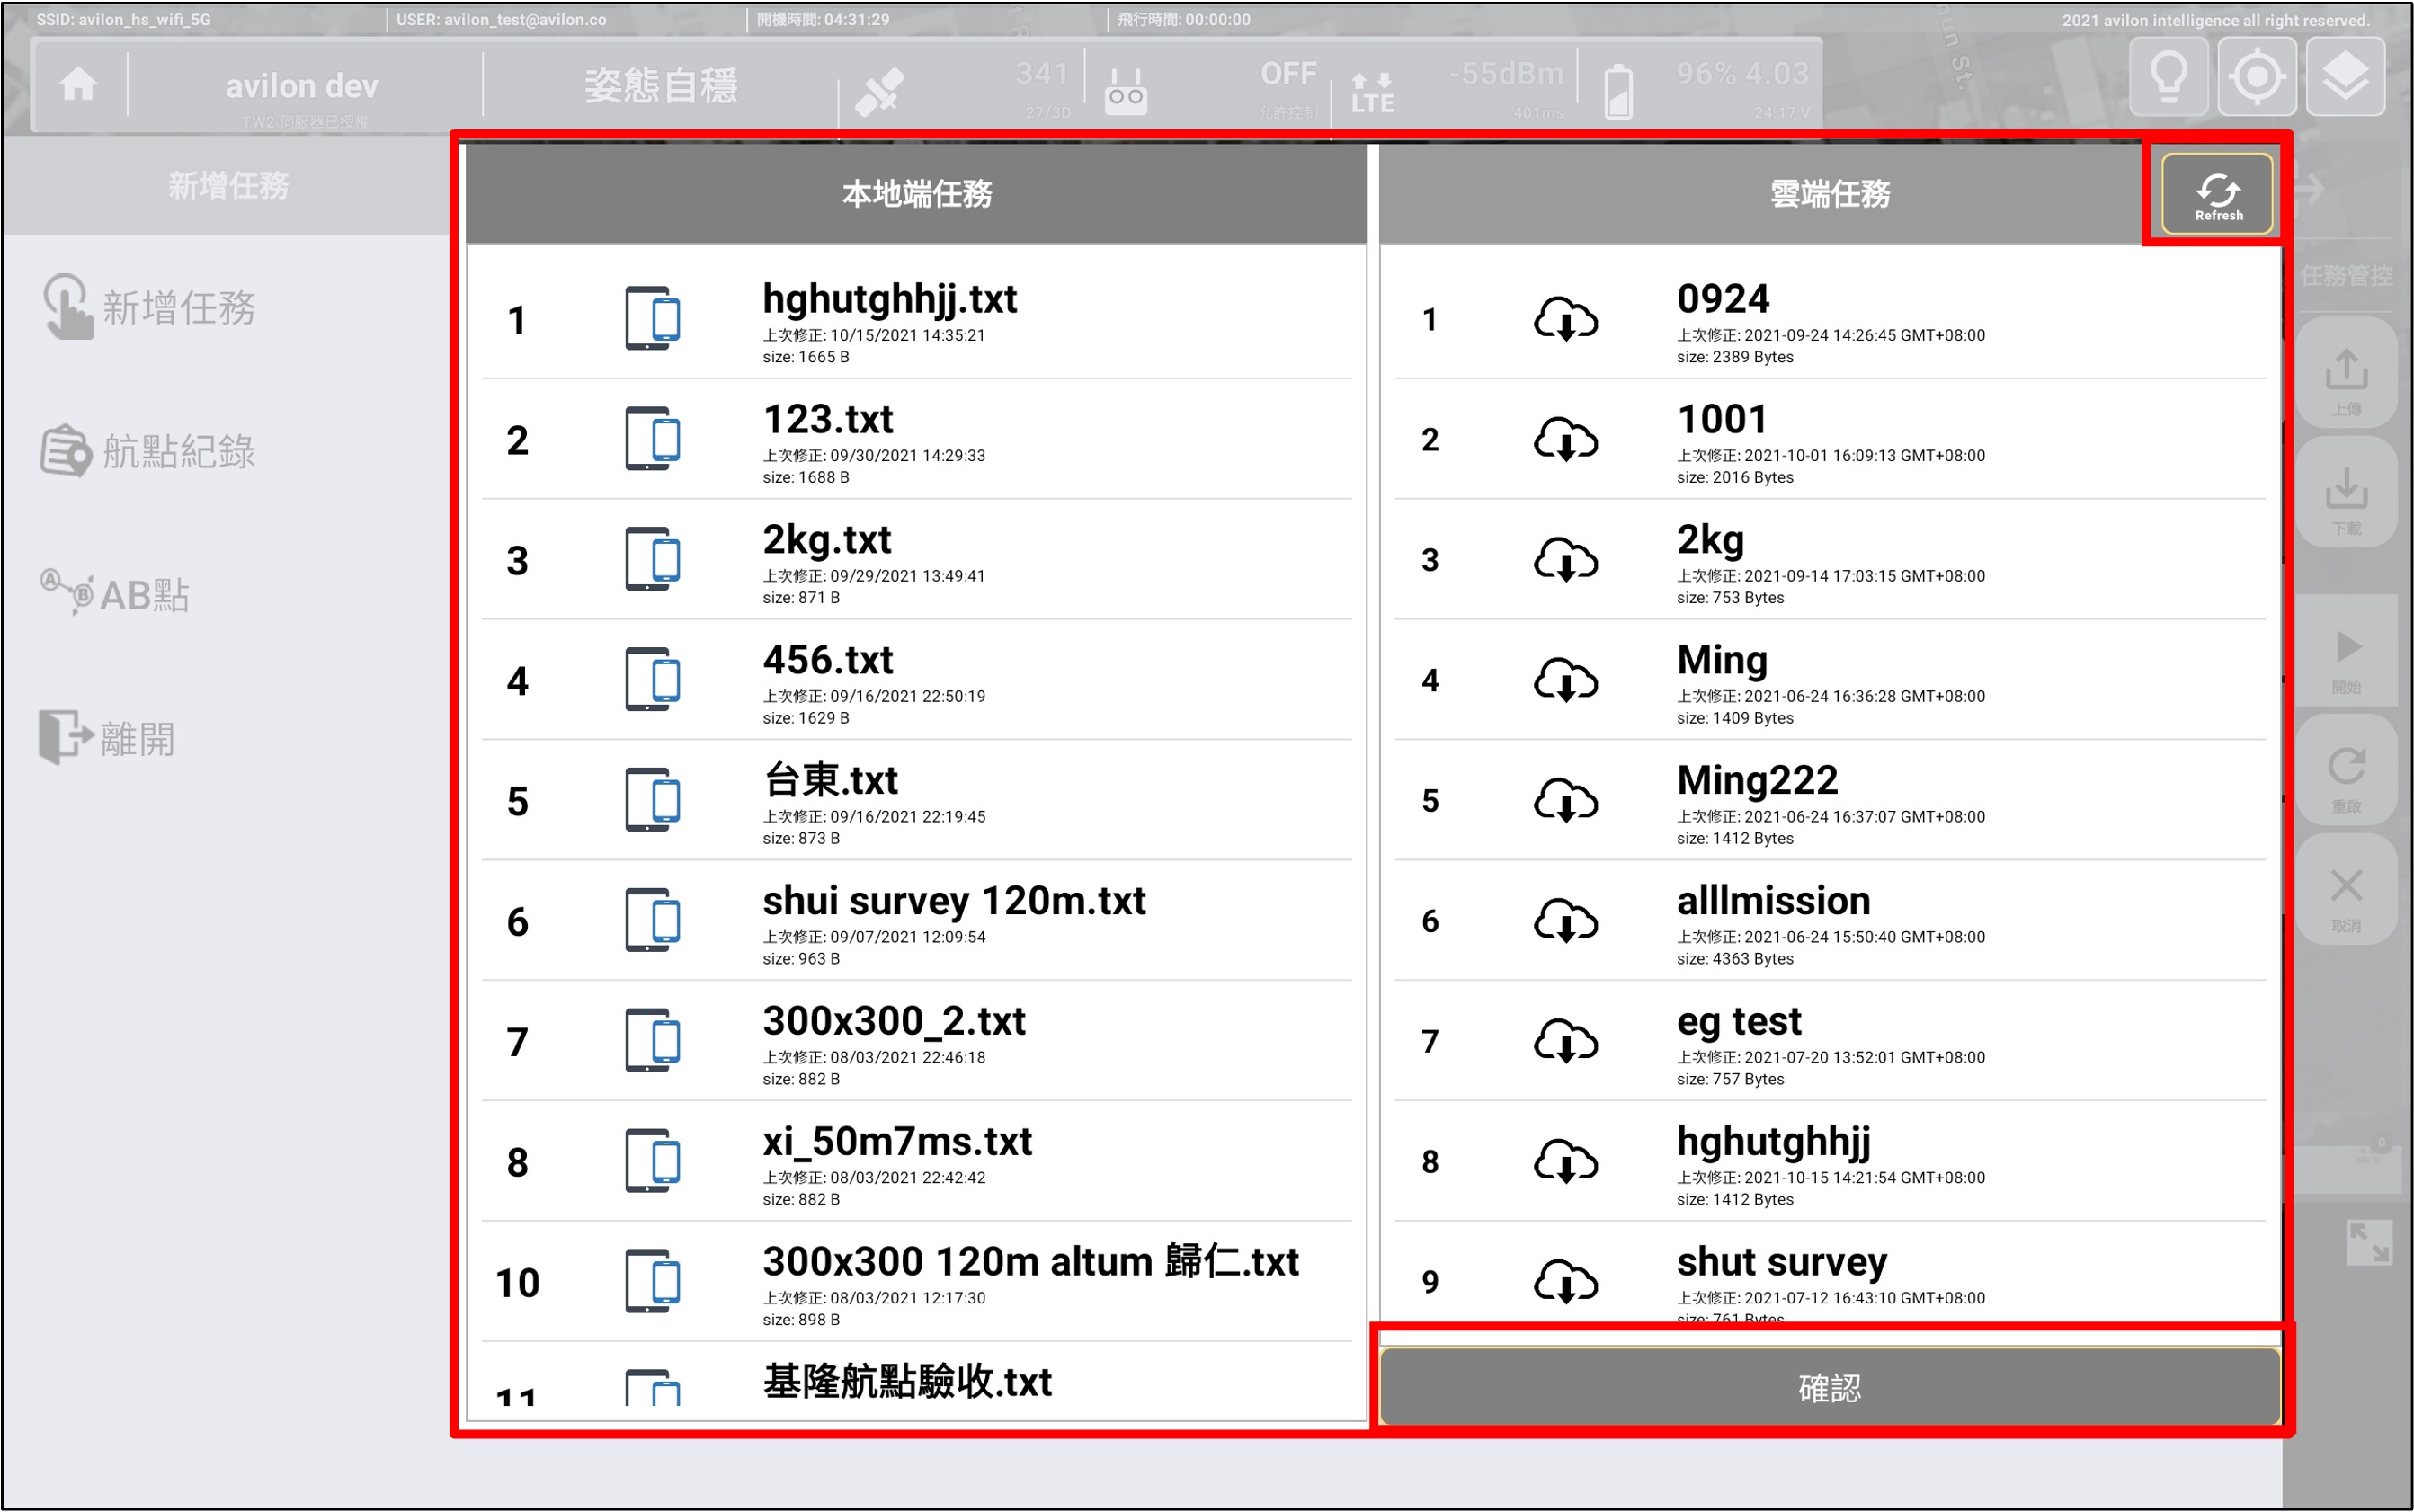Select the AB點 menu option
Viewport: 2414px width, 1512px height.
point(115,595)
